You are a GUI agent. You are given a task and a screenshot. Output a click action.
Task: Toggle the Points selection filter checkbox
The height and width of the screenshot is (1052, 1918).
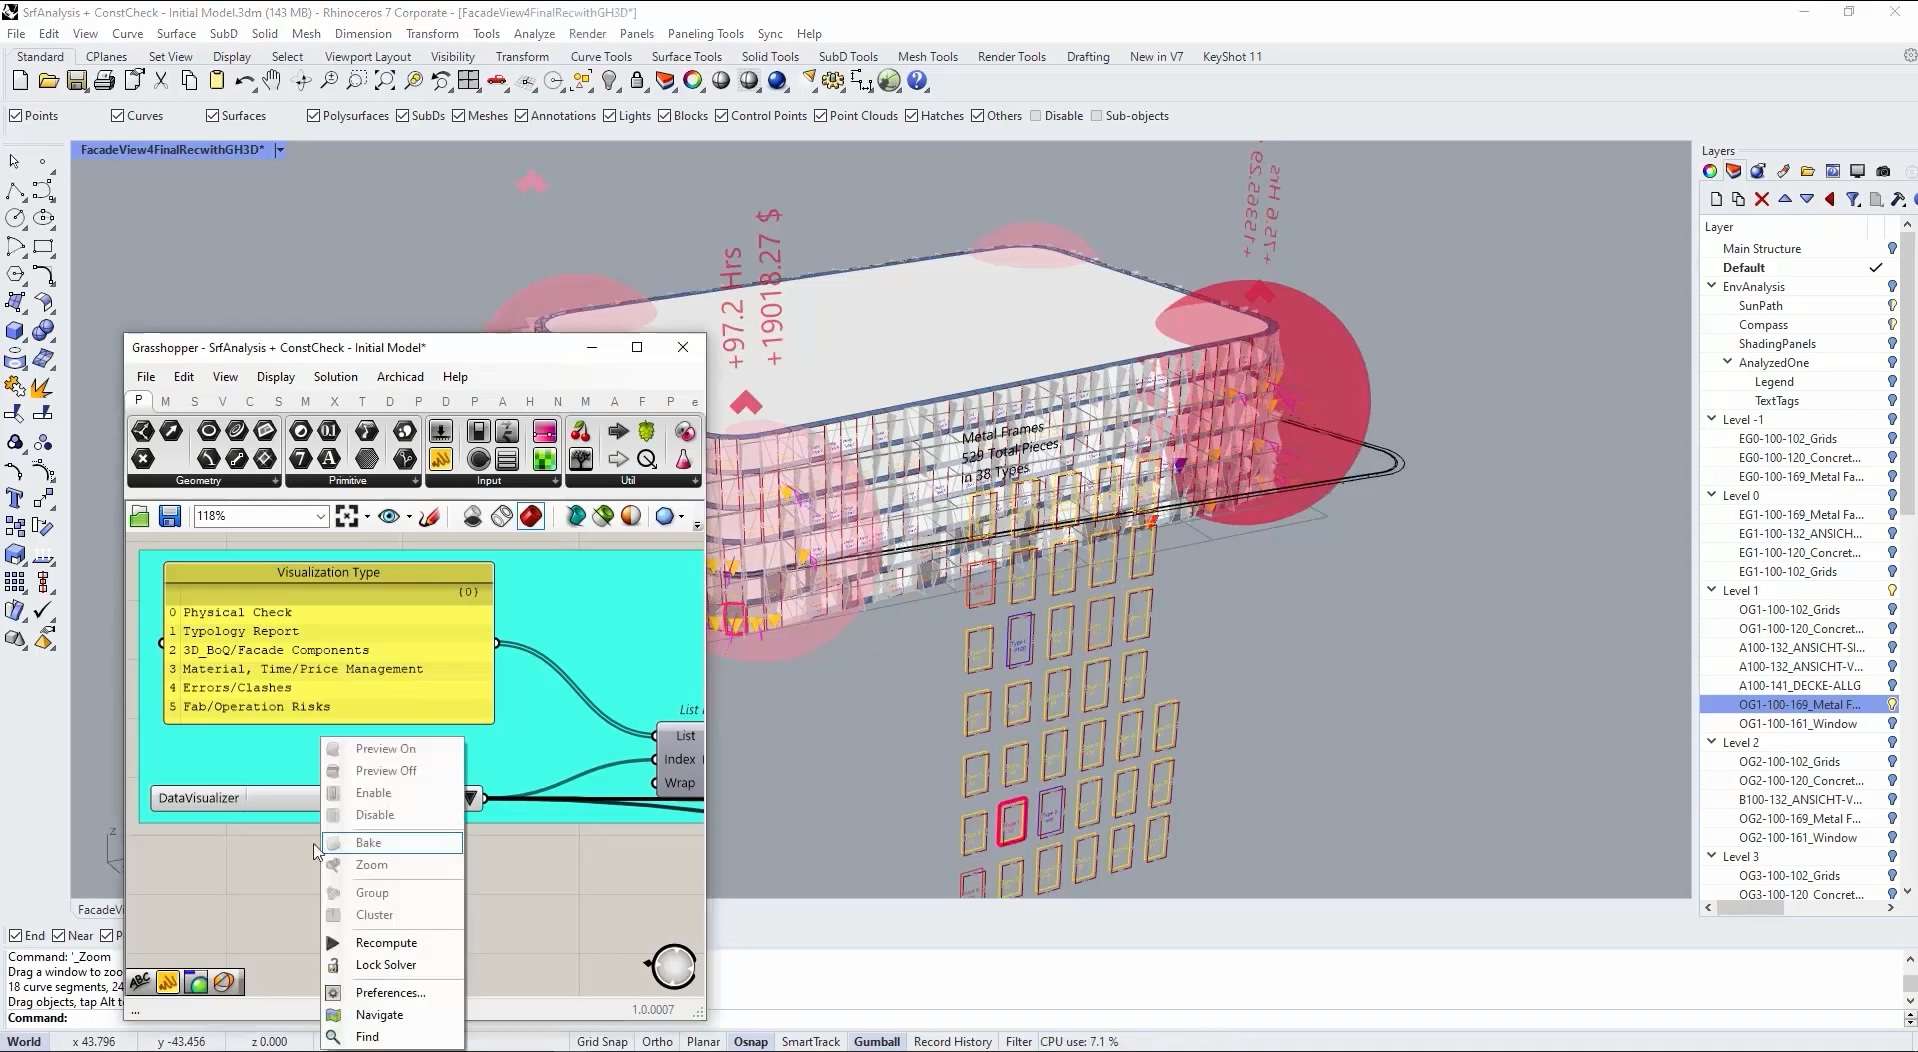[x=16, y=116]
